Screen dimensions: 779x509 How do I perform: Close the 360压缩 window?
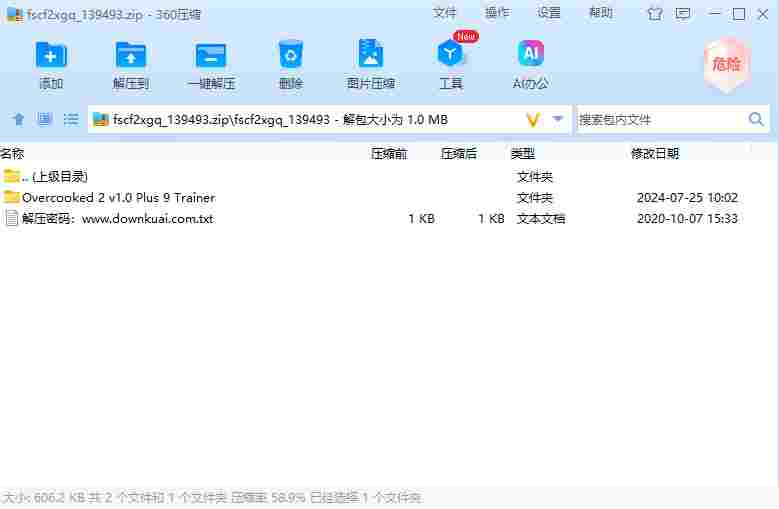pyautogui.click(x=763, y=14)
